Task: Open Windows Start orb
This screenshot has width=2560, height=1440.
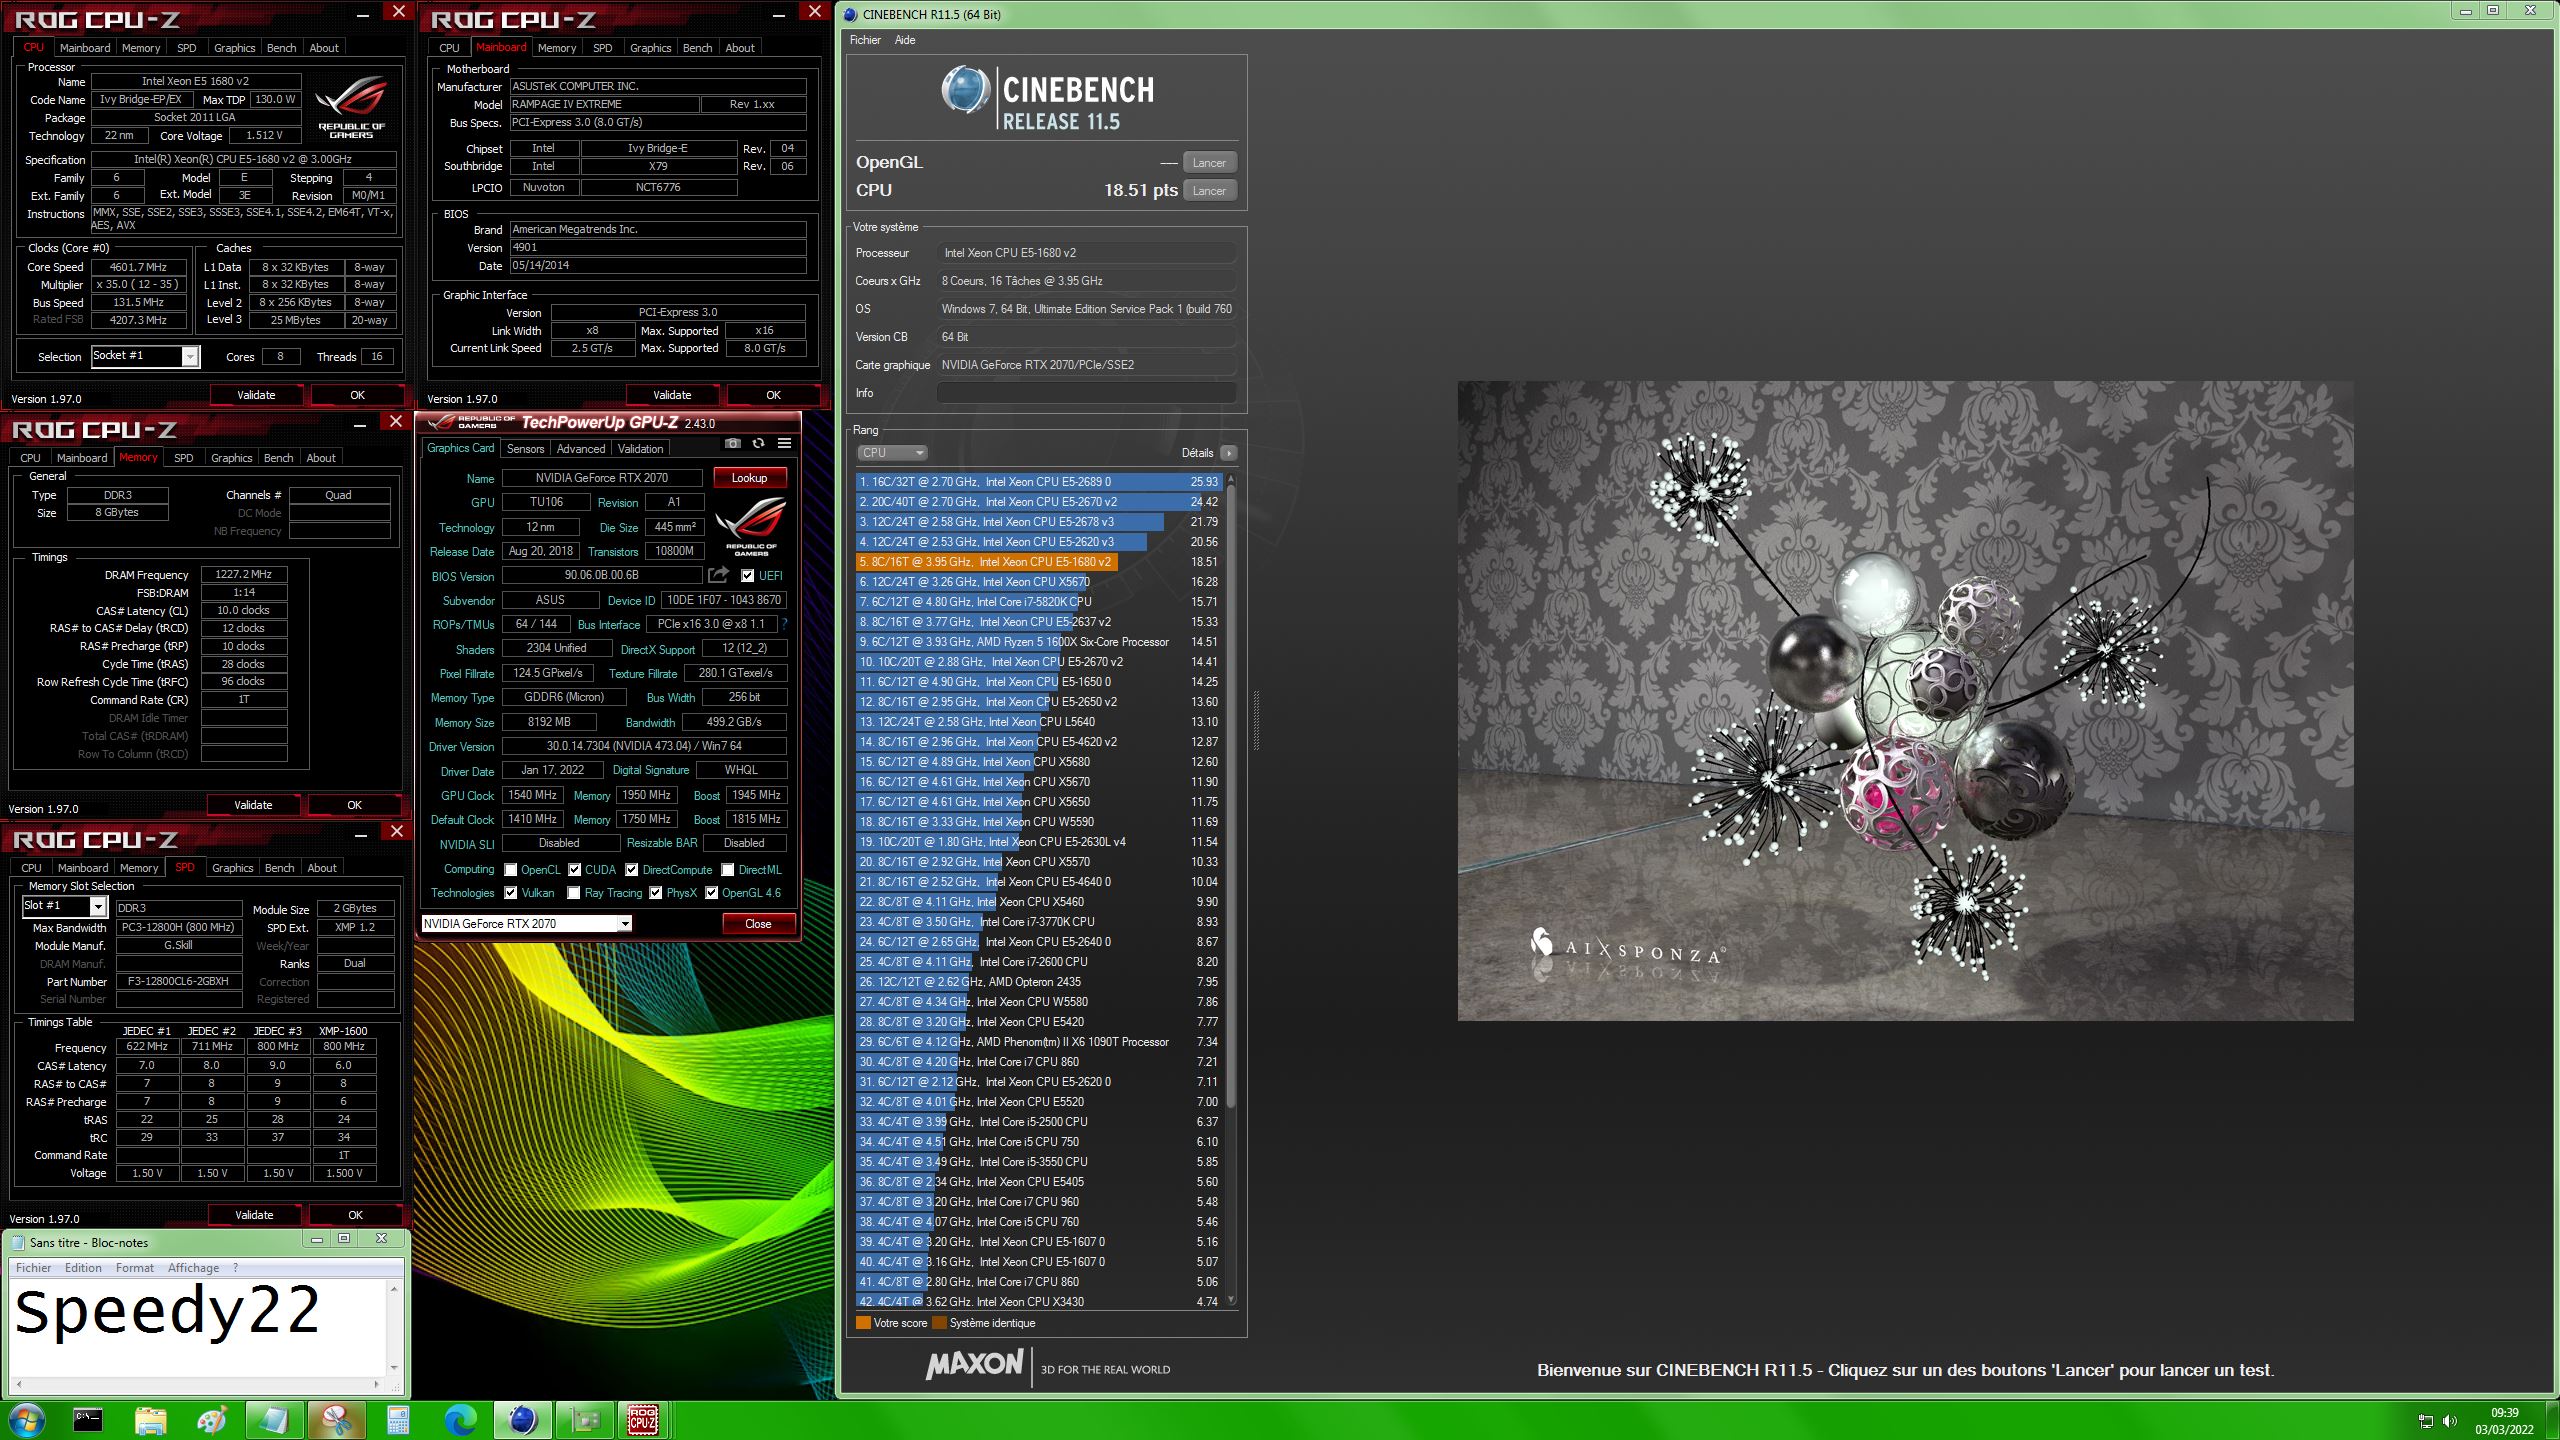Action: pos(26,1419)
